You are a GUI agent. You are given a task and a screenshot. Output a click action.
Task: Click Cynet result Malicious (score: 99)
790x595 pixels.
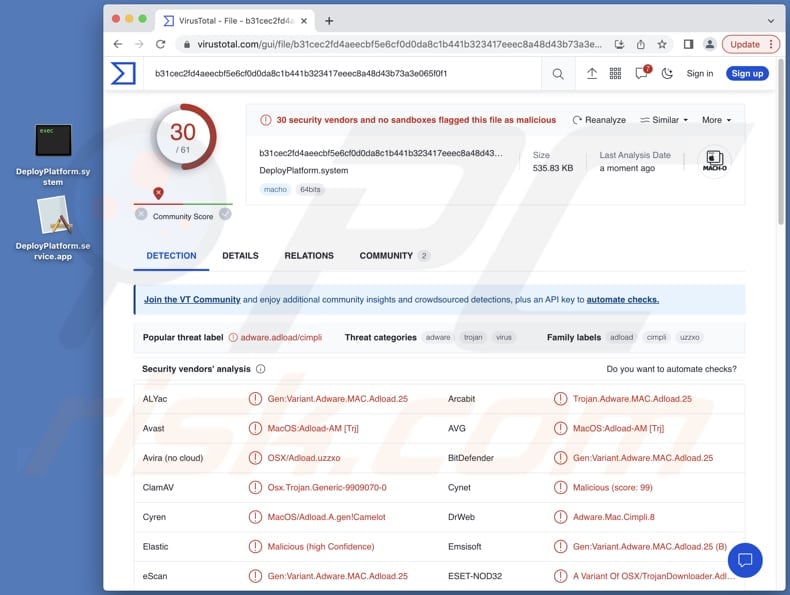(612, 487)
